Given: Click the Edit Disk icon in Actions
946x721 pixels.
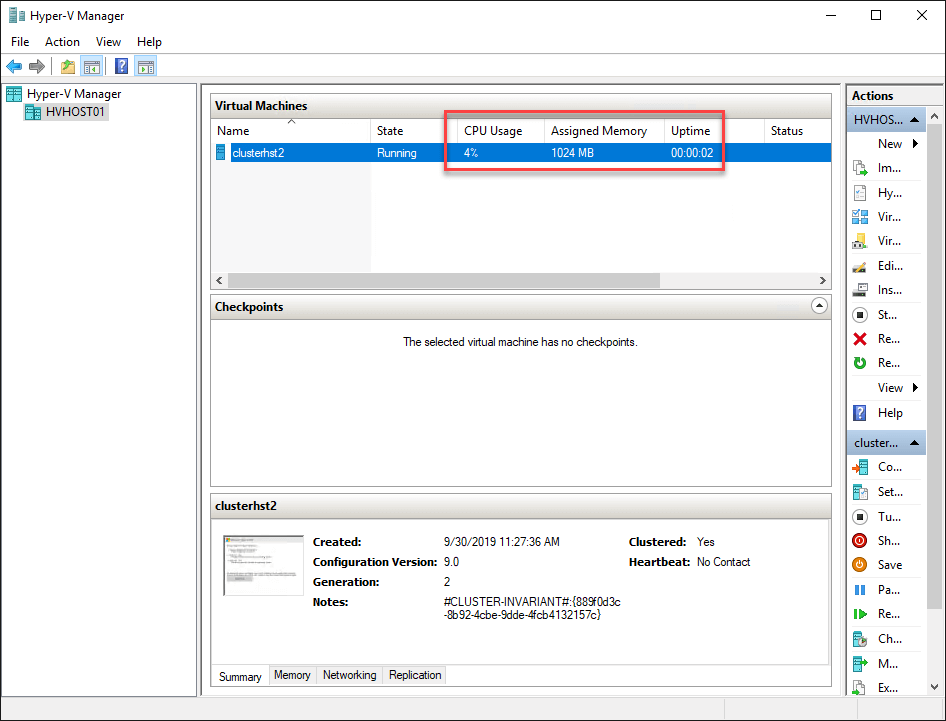Looking at the screenshot, I should 860,266.
